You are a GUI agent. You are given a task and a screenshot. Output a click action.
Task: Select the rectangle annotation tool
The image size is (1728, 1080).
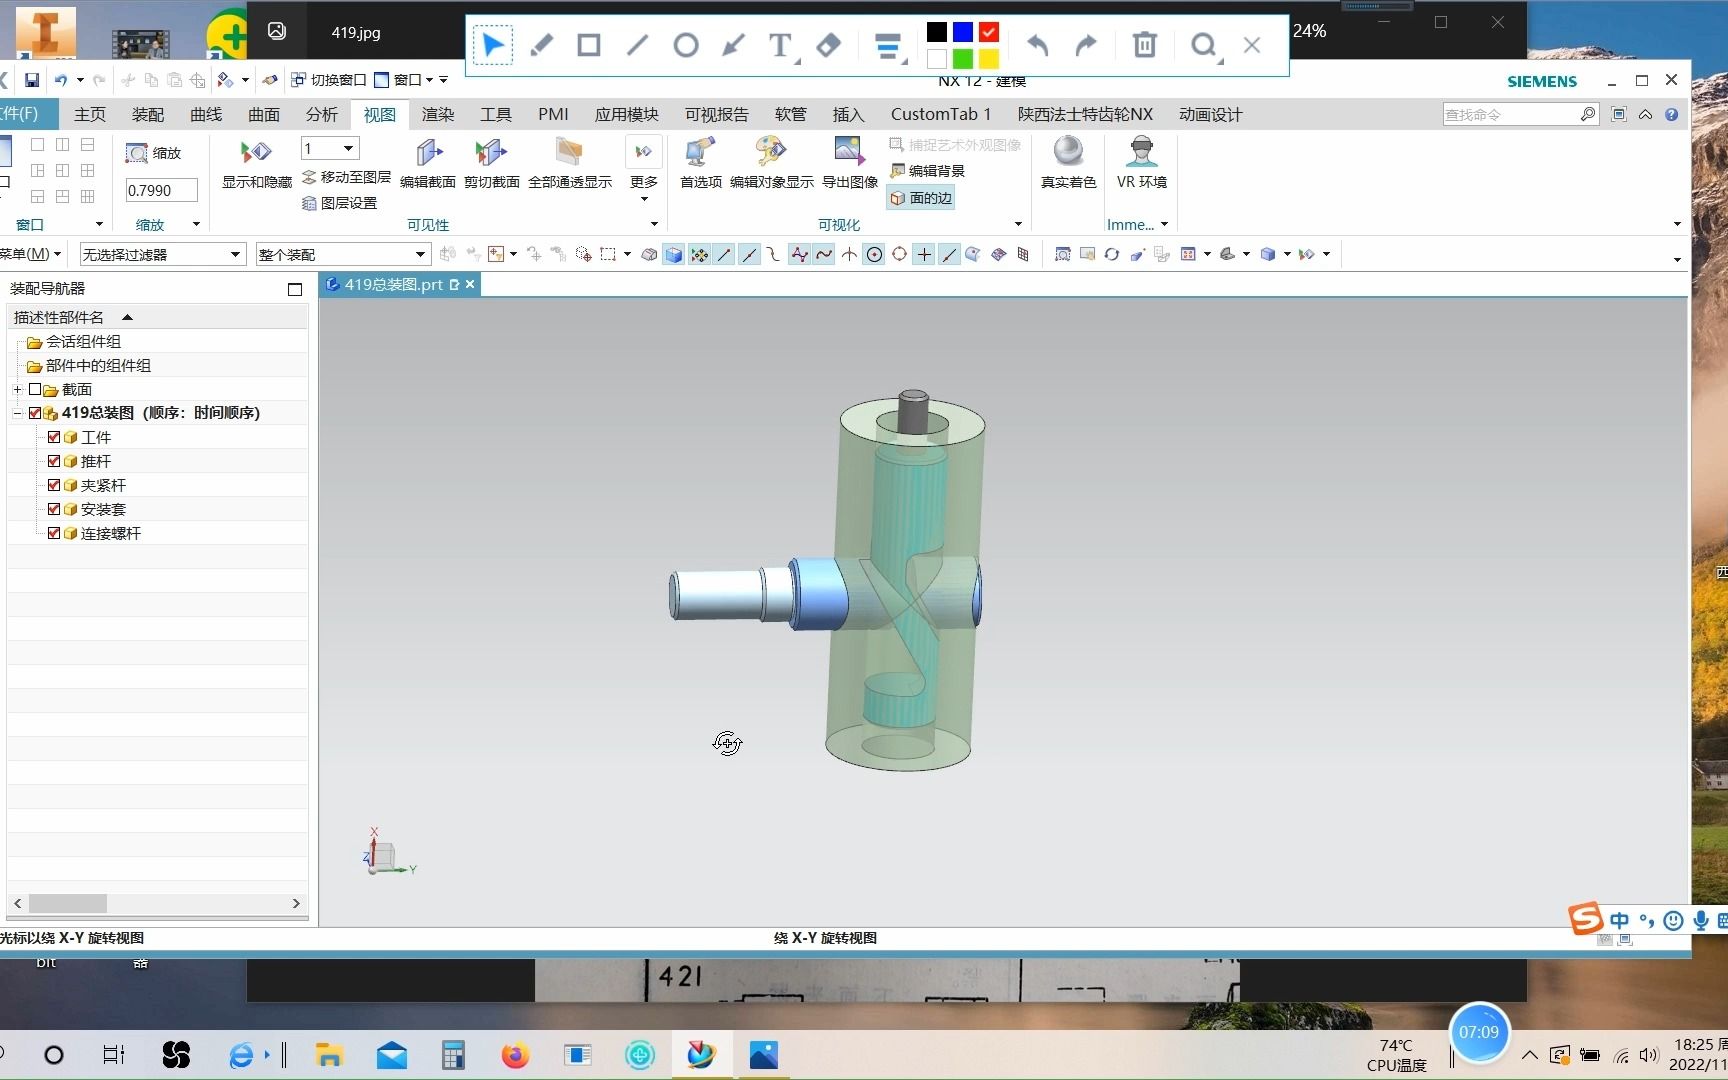click(x=589, y=45)
